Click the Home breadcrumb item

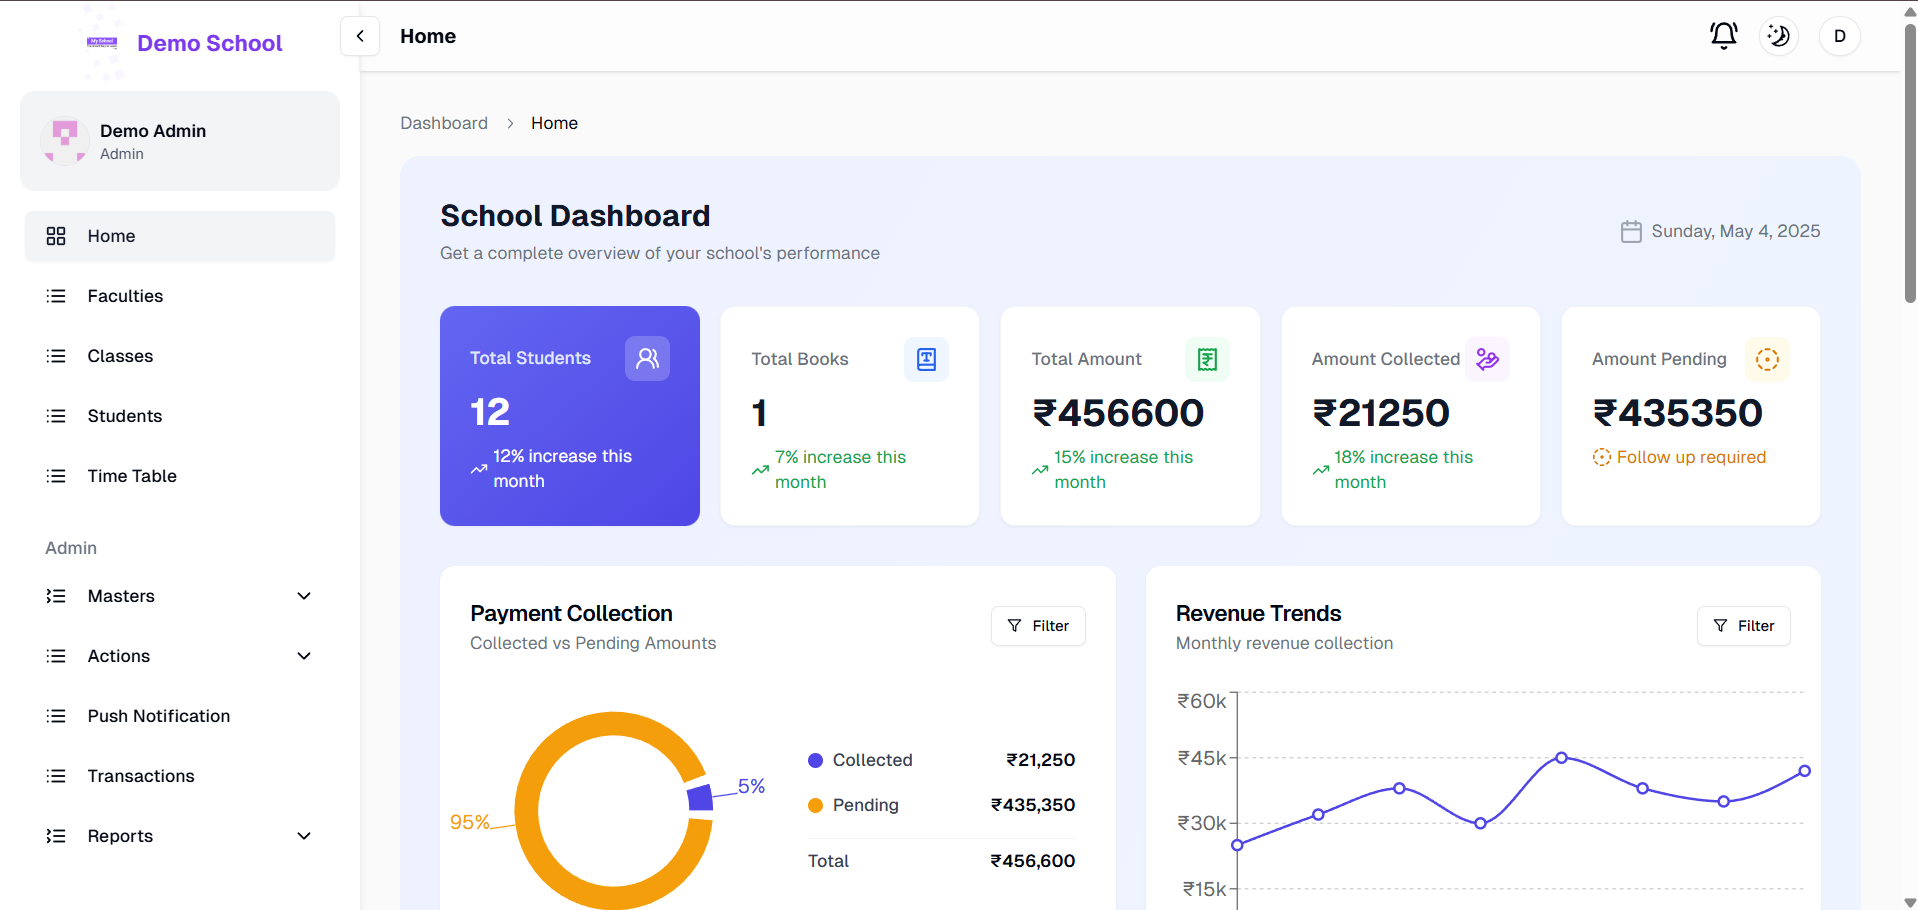point(554,123)
